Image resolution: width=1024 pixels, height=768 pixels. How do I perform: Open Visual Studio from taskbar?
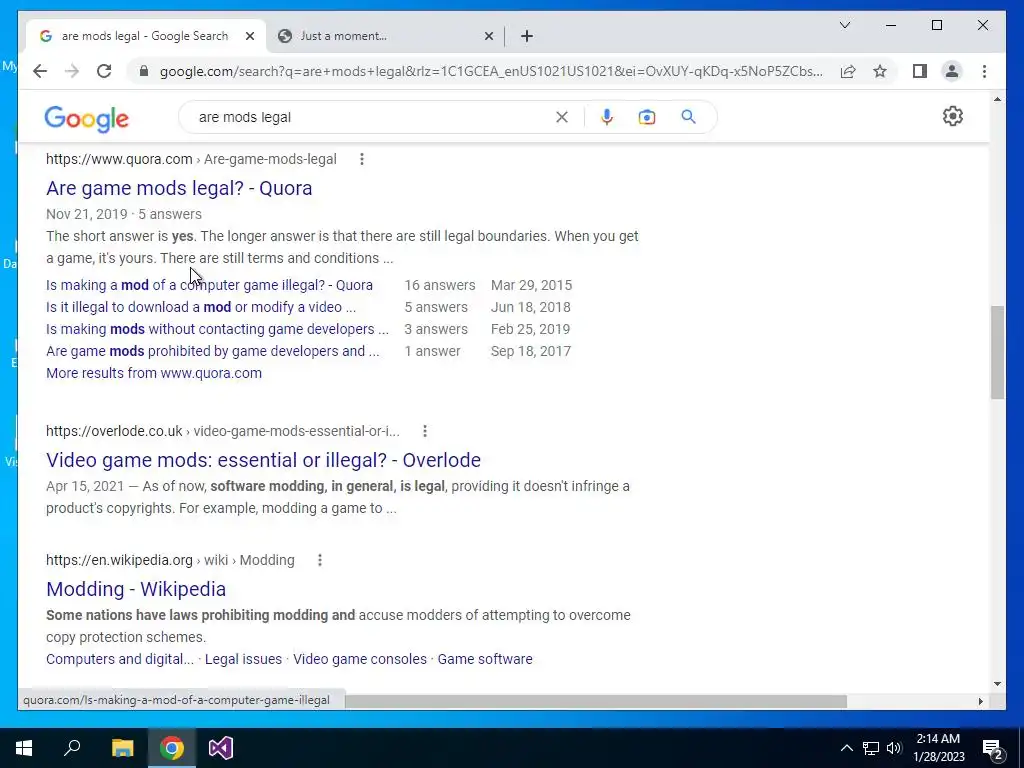221,748
